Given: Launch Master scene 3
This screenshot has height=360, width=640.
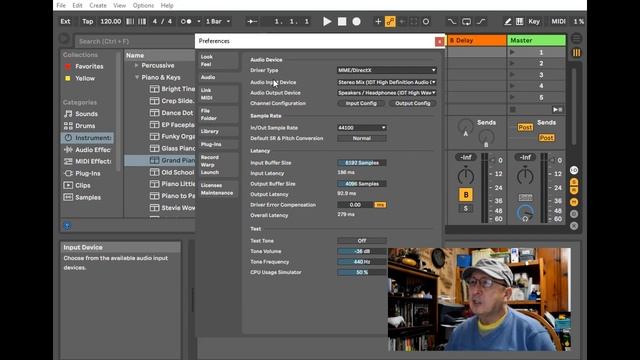Looking at the screenshot, I should (512, 75).
